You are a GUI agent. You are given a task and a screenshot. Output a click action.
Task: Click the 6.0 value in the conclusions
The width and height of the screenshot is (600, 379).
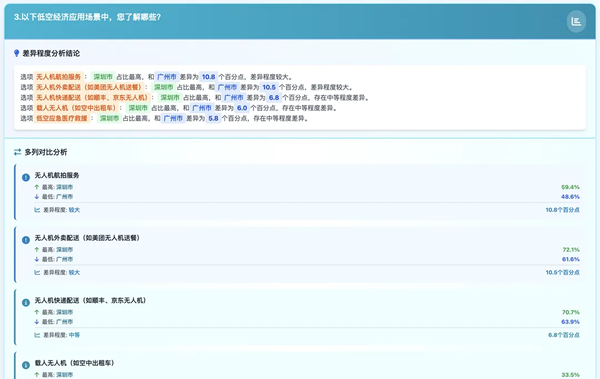coord(242,108)
